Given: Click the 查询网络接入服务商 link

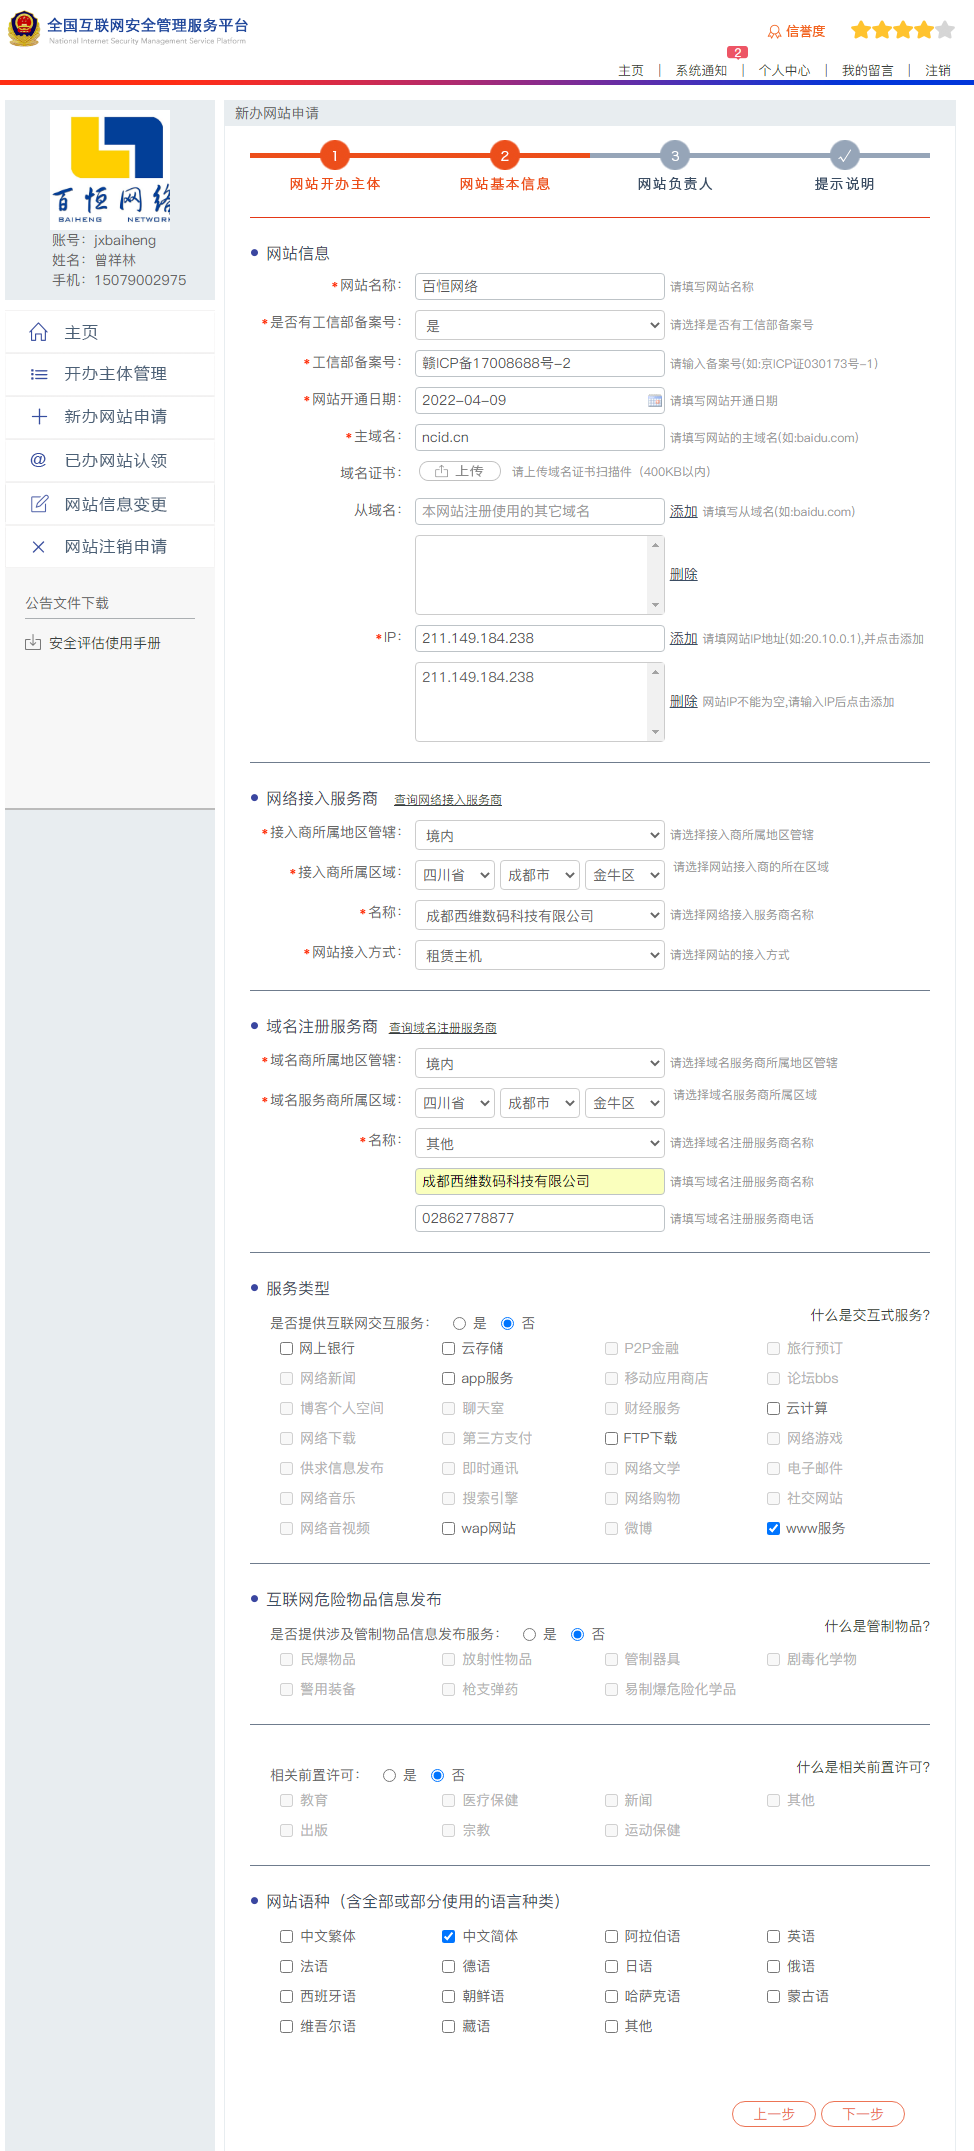Looking at the screenshot, I should coord(448,800).
